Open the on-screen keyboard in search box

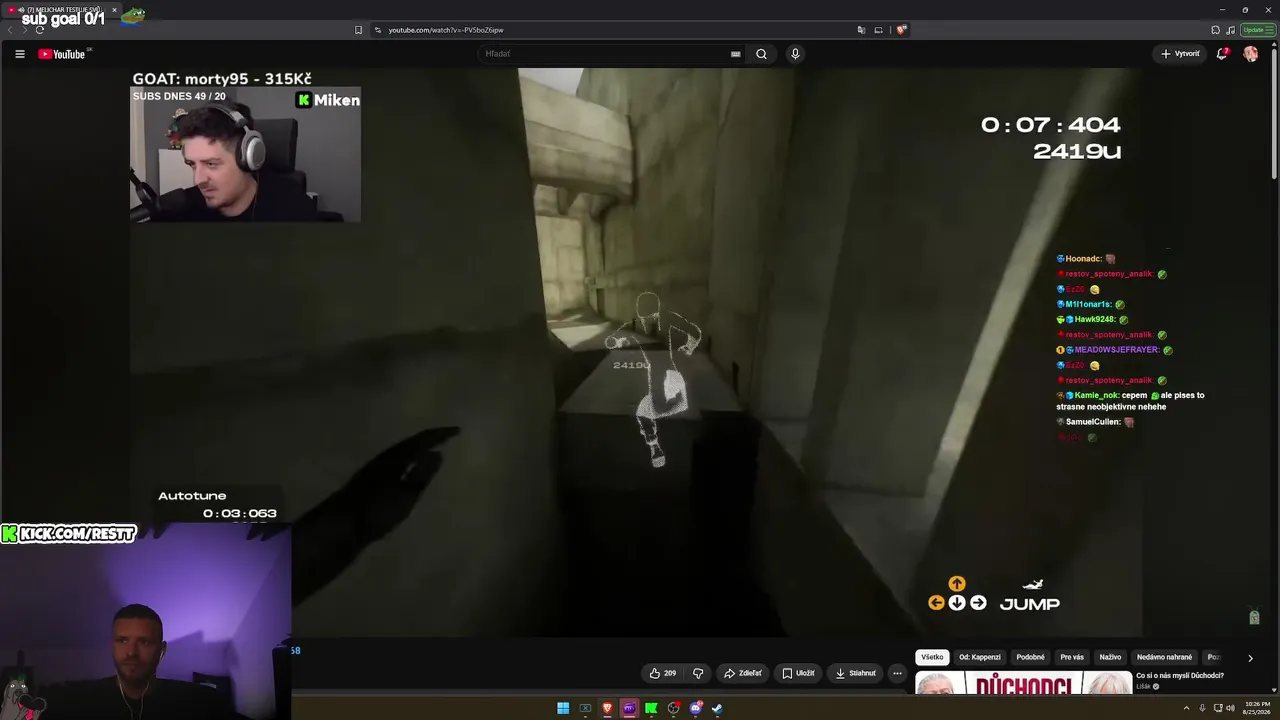coord(736,54)
